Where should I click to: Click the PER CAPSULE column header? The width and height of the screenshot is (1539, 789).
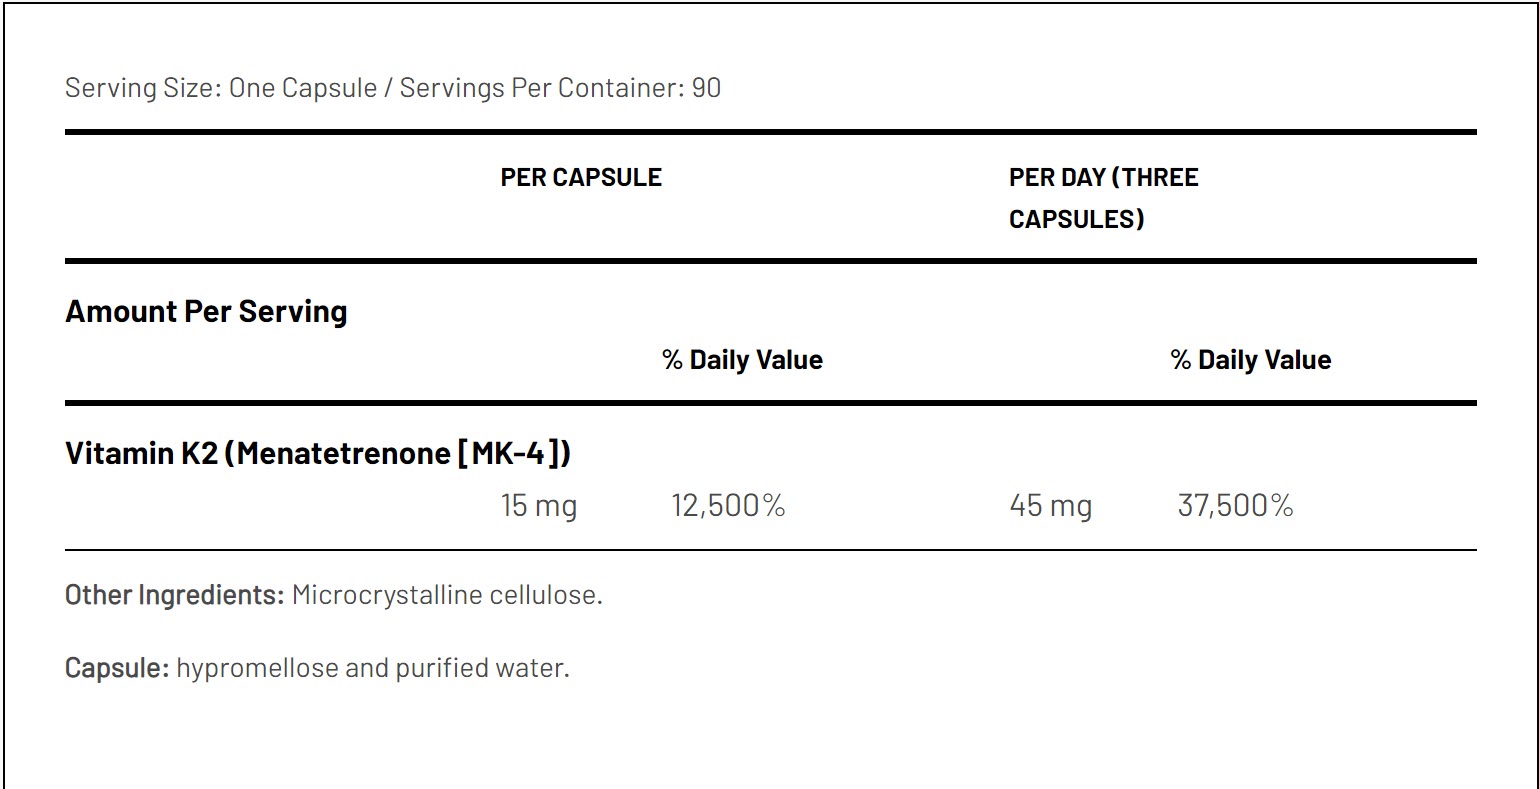point(581,178)
